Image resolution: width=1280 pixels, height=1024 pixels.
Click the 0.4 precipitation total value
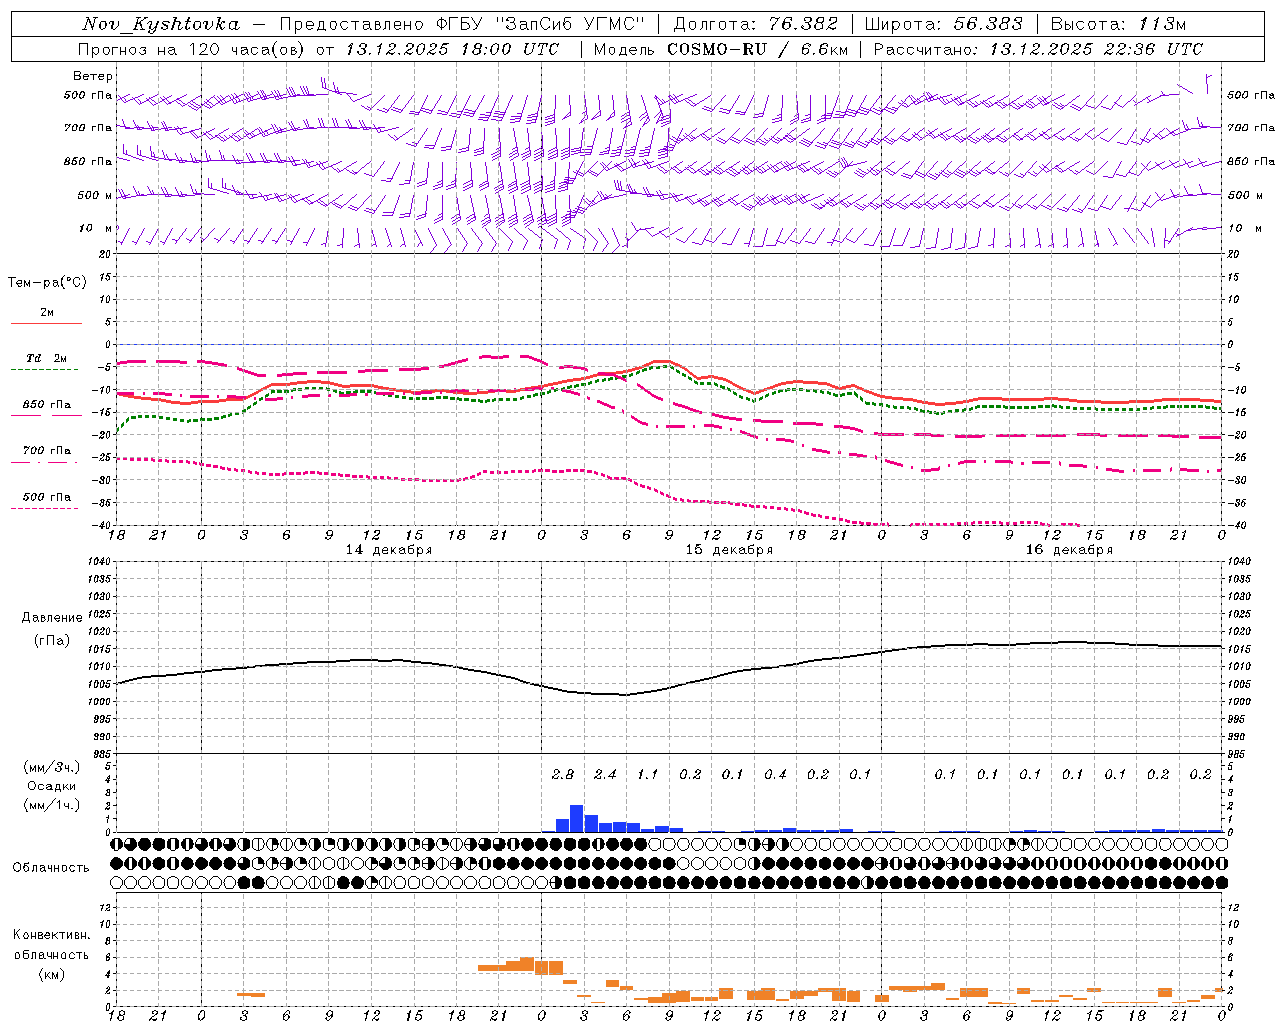(775, 774)
